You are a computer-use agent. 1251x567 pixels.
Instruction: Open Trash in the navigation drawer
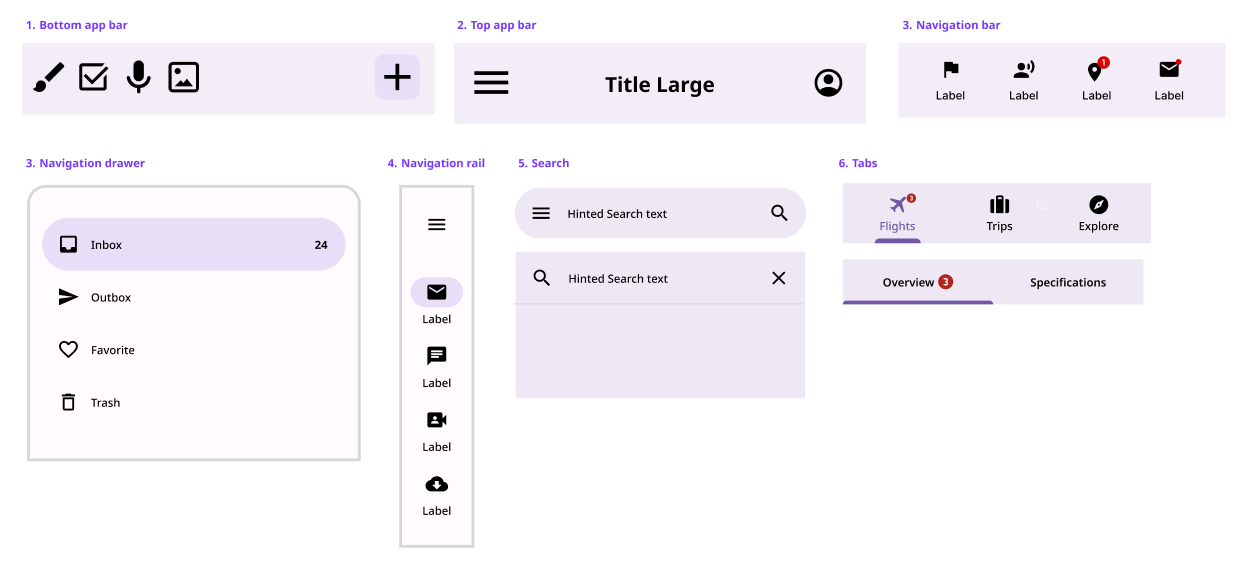pyautogui.click(x=194, y=403)
